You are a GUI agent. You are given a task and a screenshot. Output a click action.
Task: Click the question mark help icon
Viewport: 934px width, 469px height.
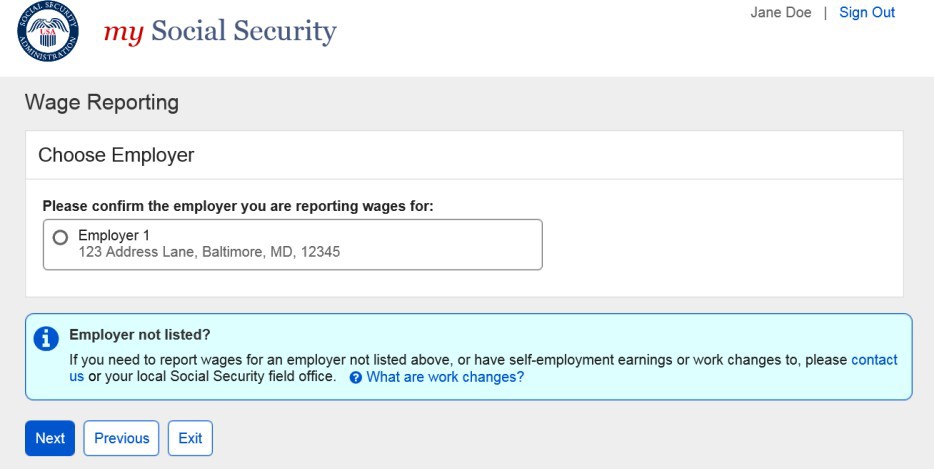tap(355, 378)
